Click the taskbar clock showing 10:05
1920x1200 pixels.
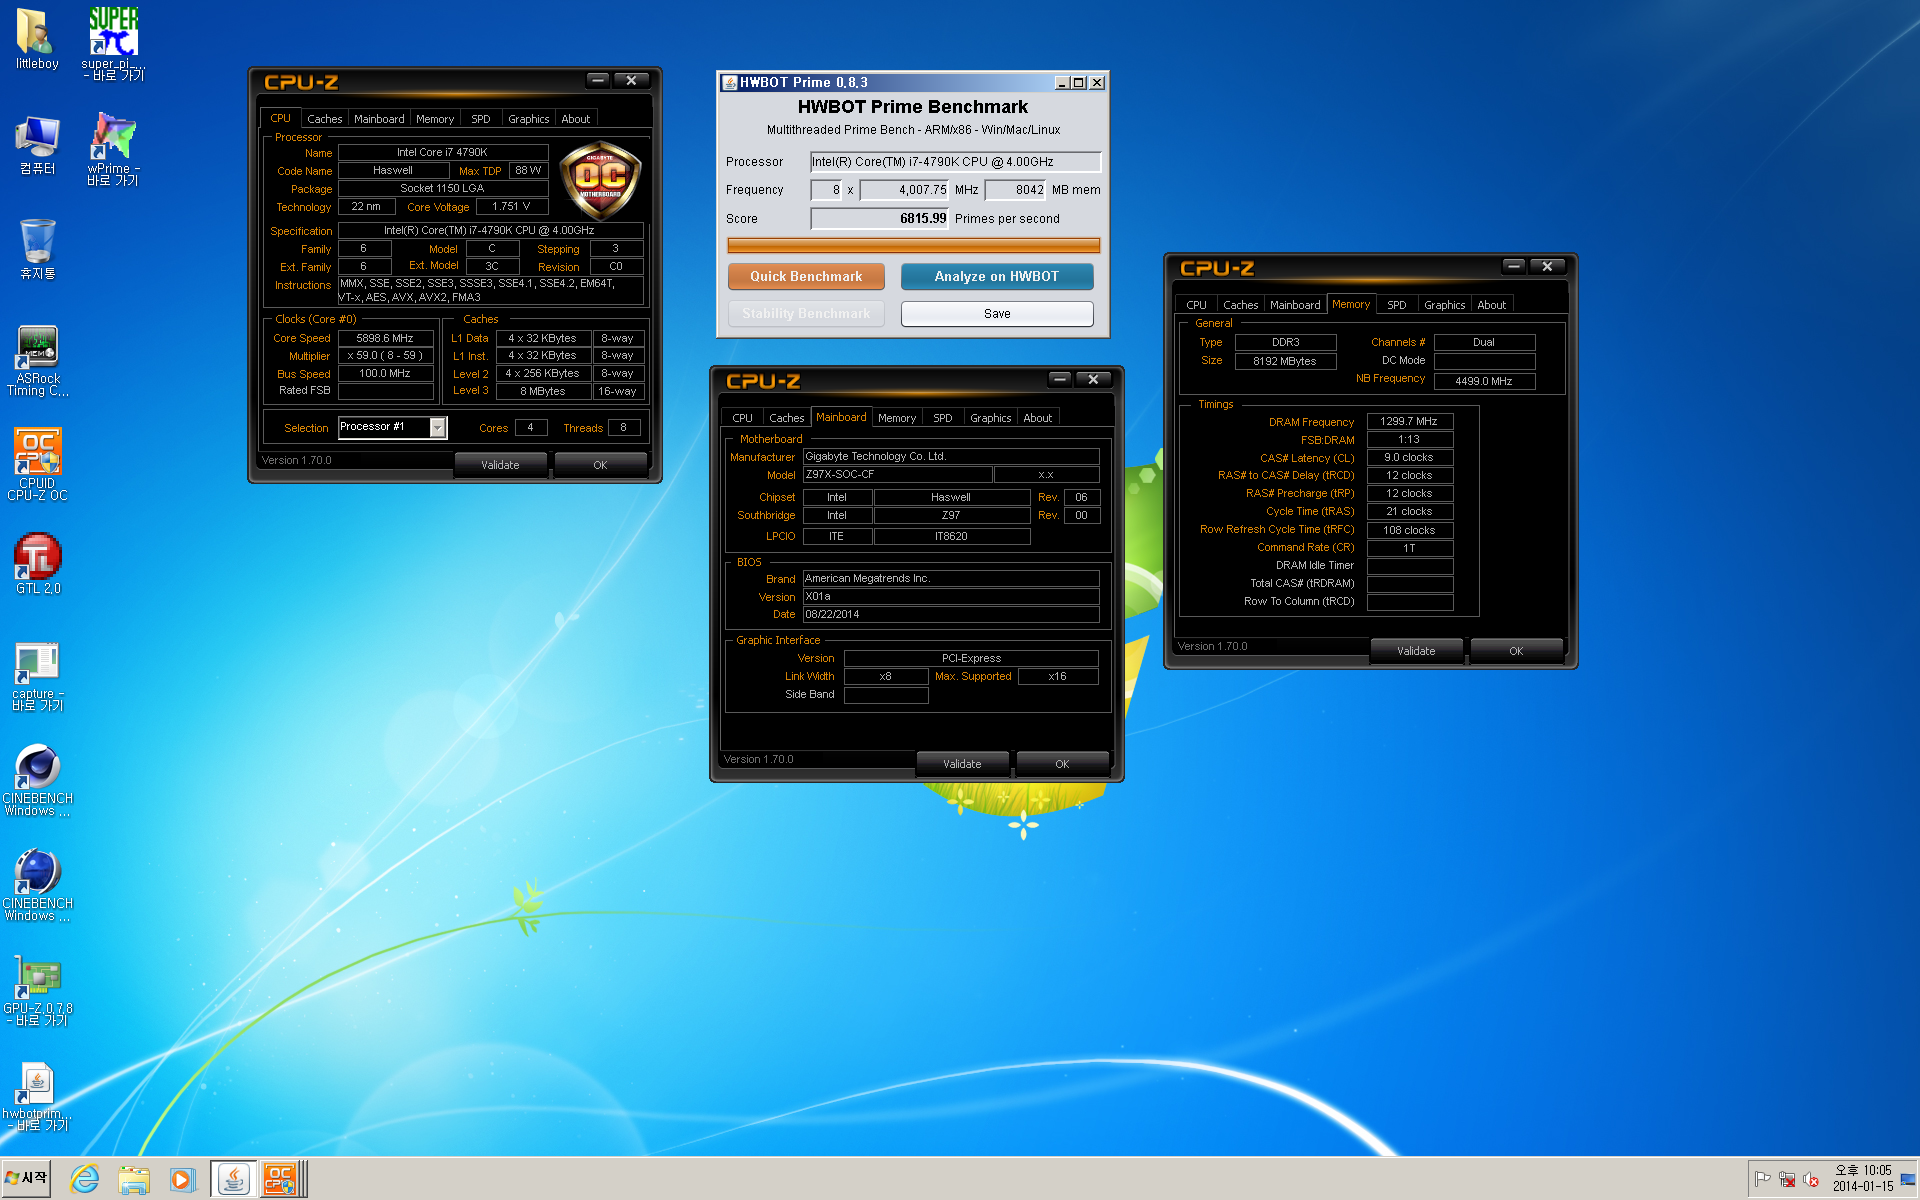pyautogui.click(x=1863, y=1178)
